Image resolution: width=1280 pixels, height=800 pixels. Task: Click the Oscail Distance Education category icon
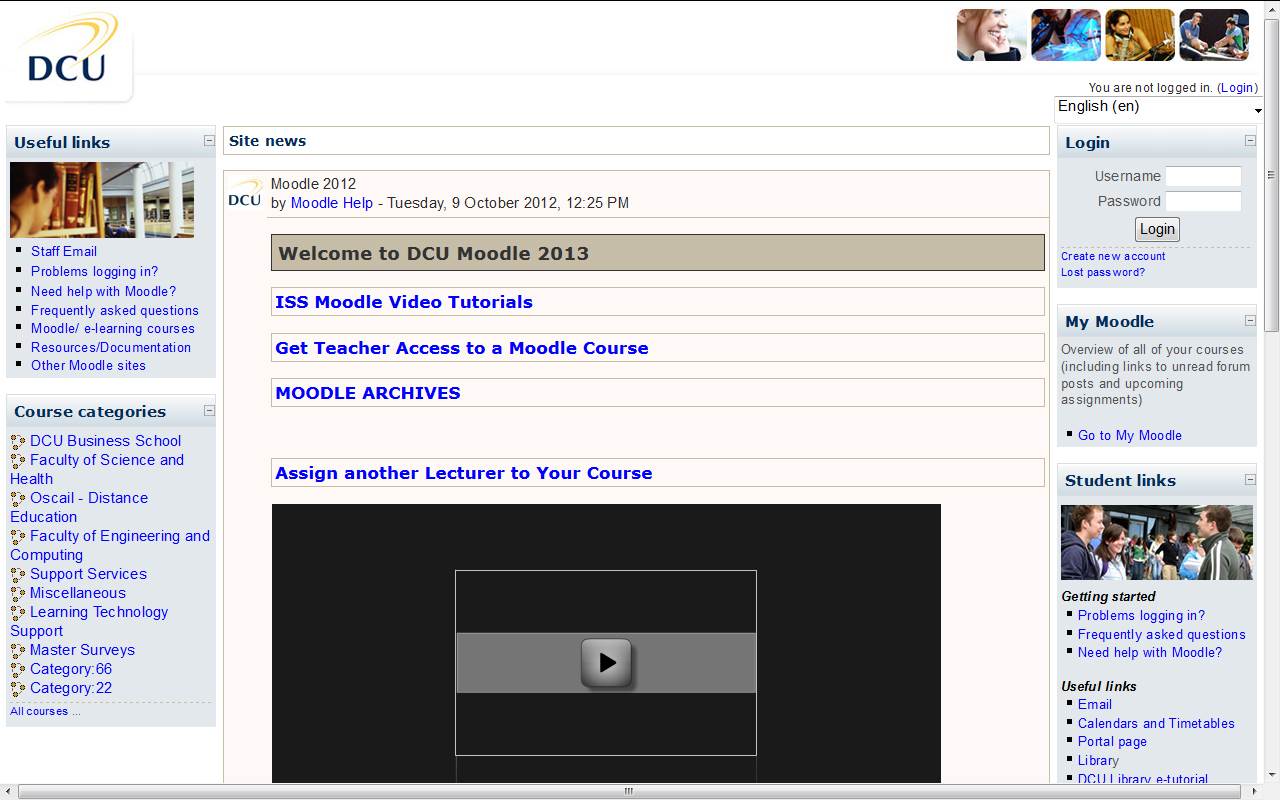click(18, 498)
